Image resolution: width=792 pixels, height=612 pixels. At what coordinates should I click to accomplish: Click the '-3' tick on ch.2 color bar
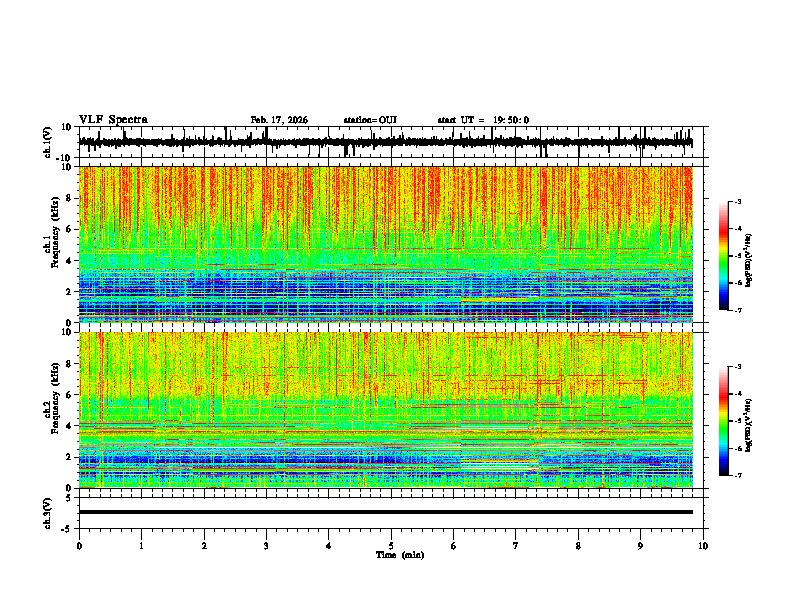click(x=738, y=367)
